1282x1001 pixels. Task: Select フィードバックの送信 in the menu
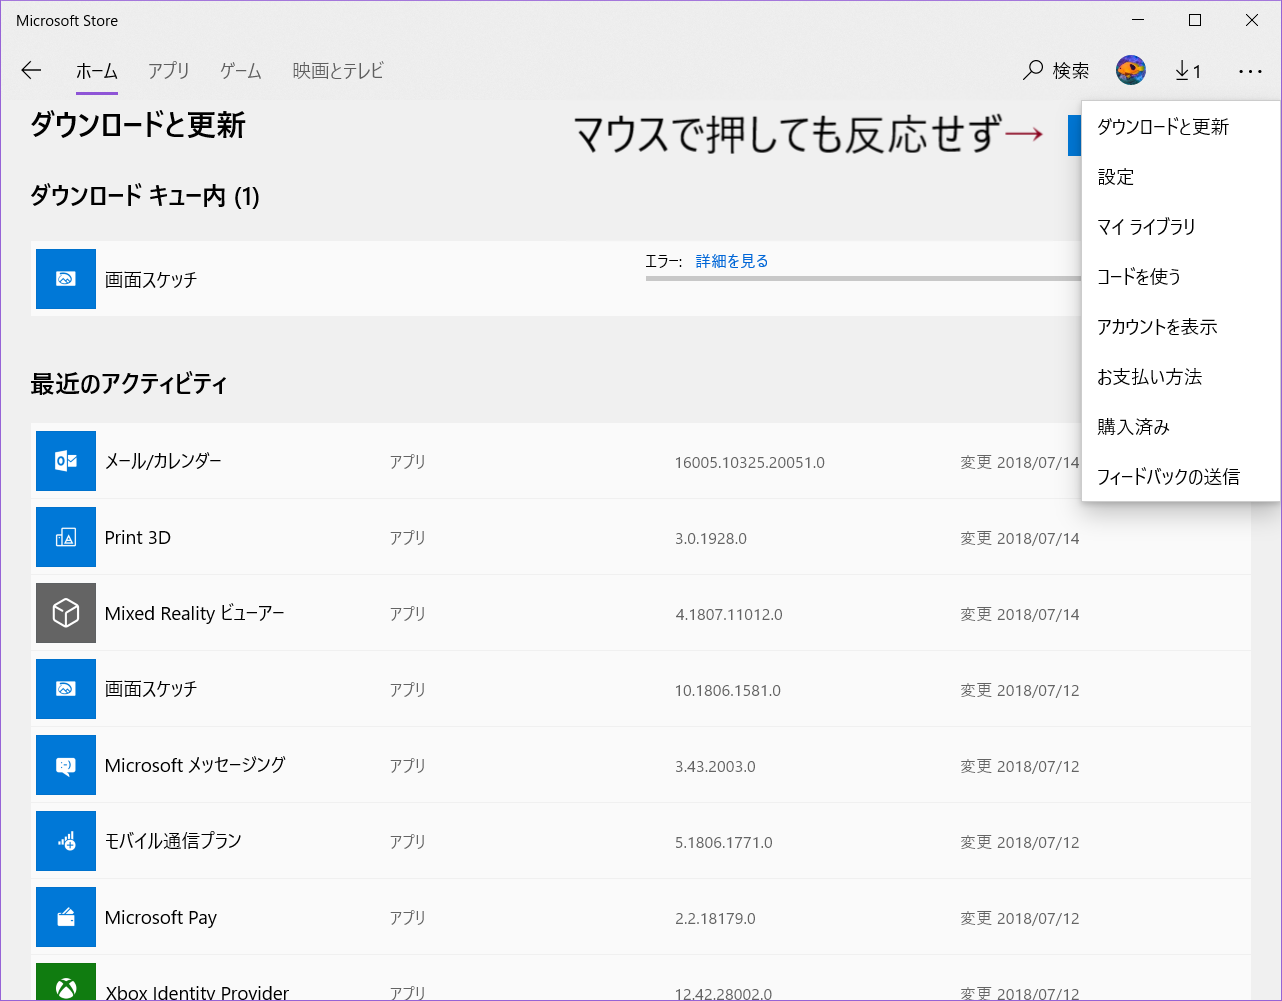coord(1181,477)
